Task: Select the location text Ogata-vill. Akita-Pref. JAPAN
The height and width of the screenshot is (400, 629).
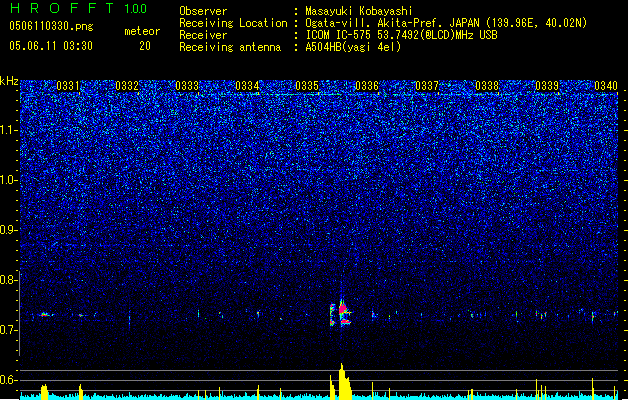Action: 393,23
